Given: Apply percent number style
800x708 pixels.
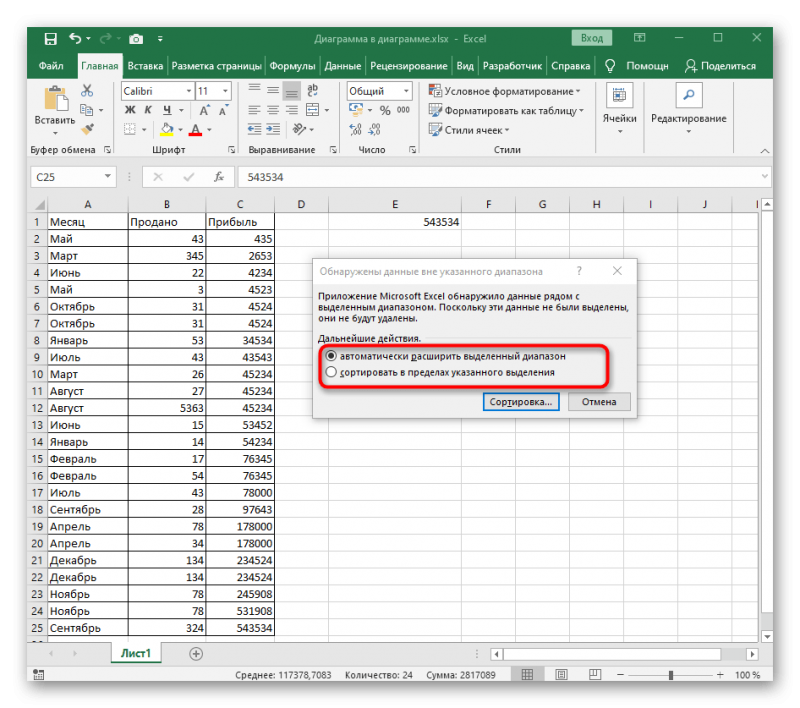Looking at the screenshot, I should click(x=385, y=110).
